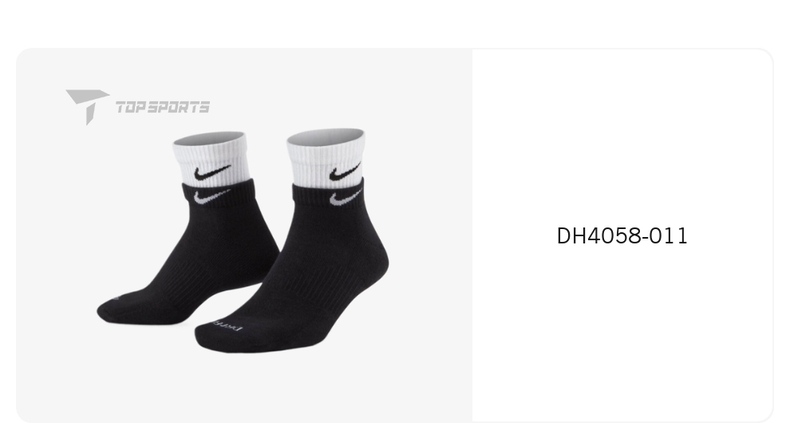Click white Nike swoosh on right black sock

click(346, 197)
